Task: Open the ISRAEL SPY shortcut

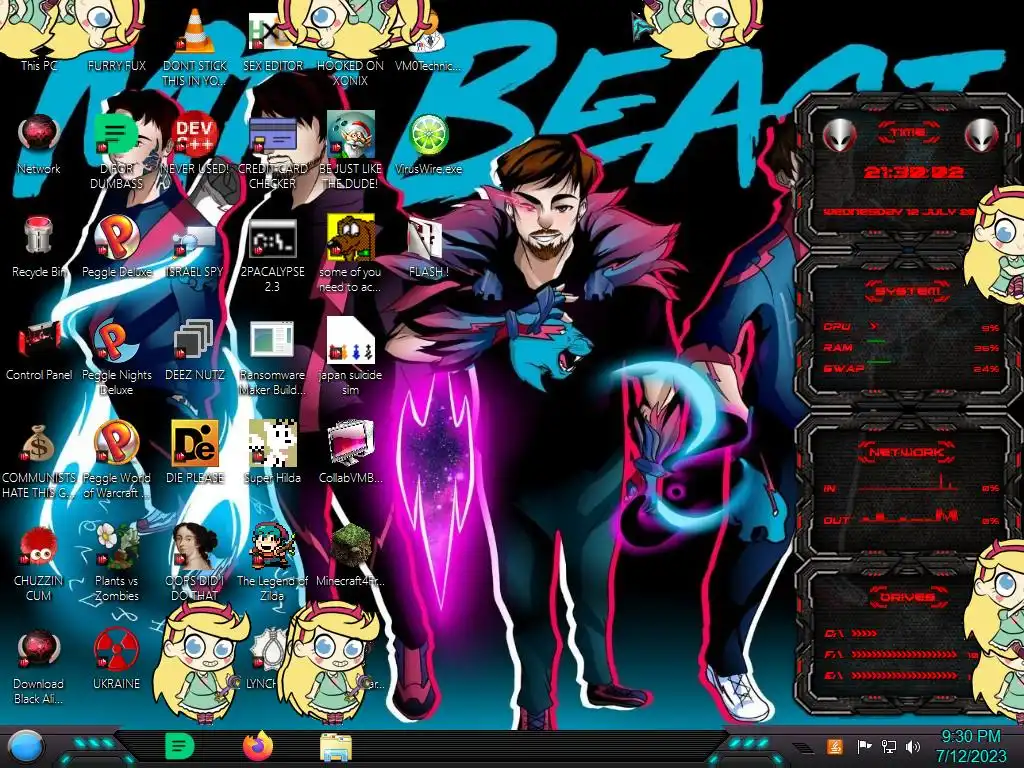Action: [x=195, y=243]
